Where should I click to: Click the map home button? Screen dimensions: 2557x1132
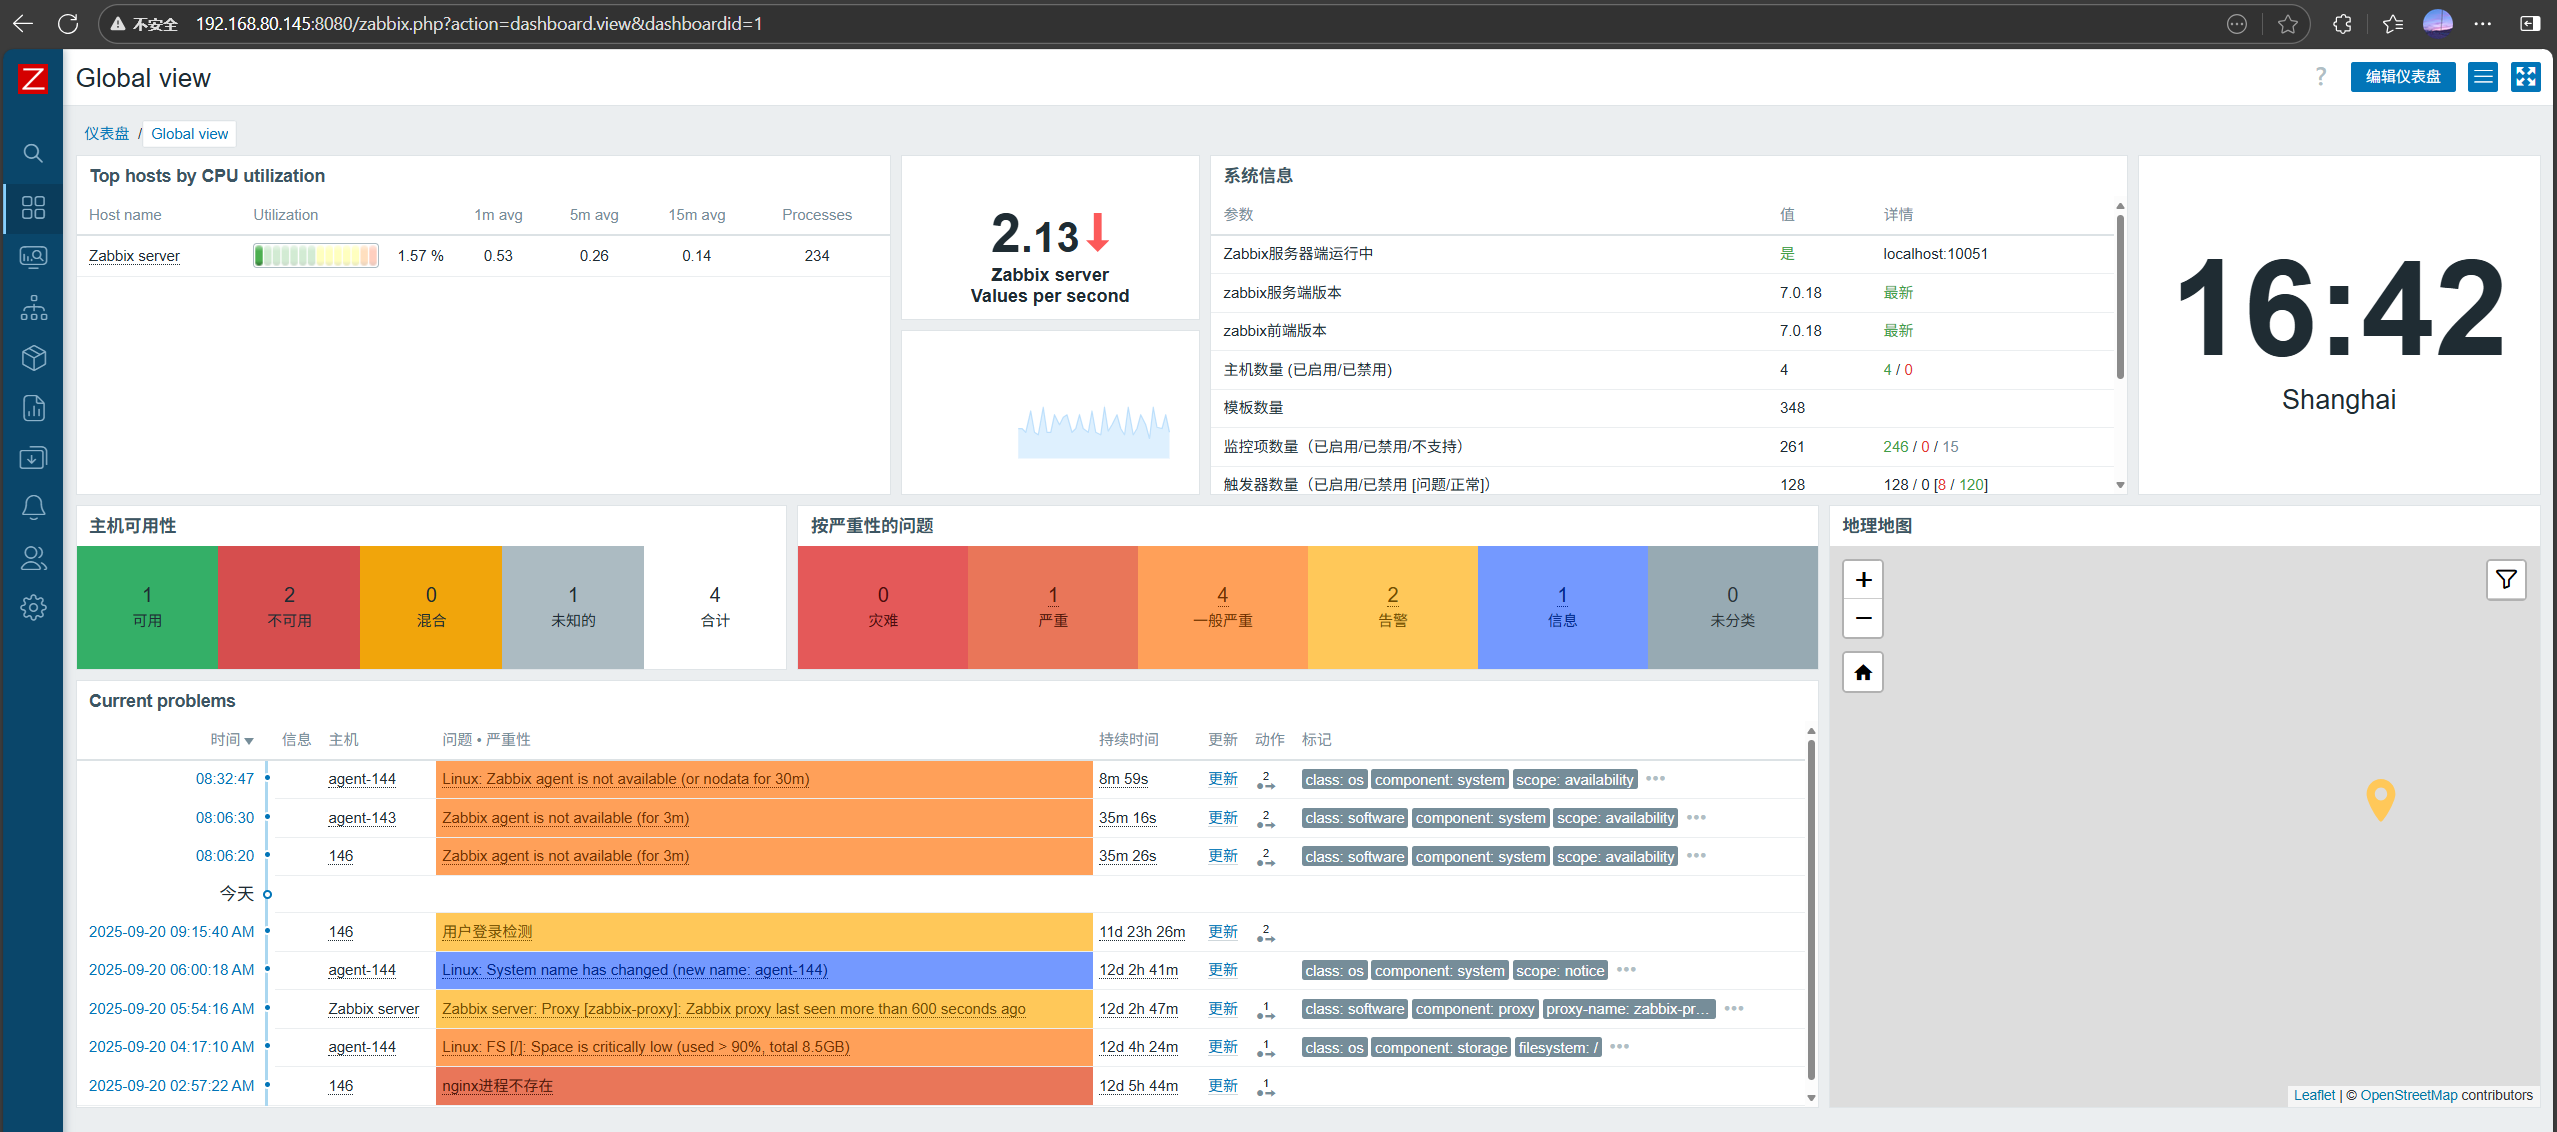click(1862, 673)
